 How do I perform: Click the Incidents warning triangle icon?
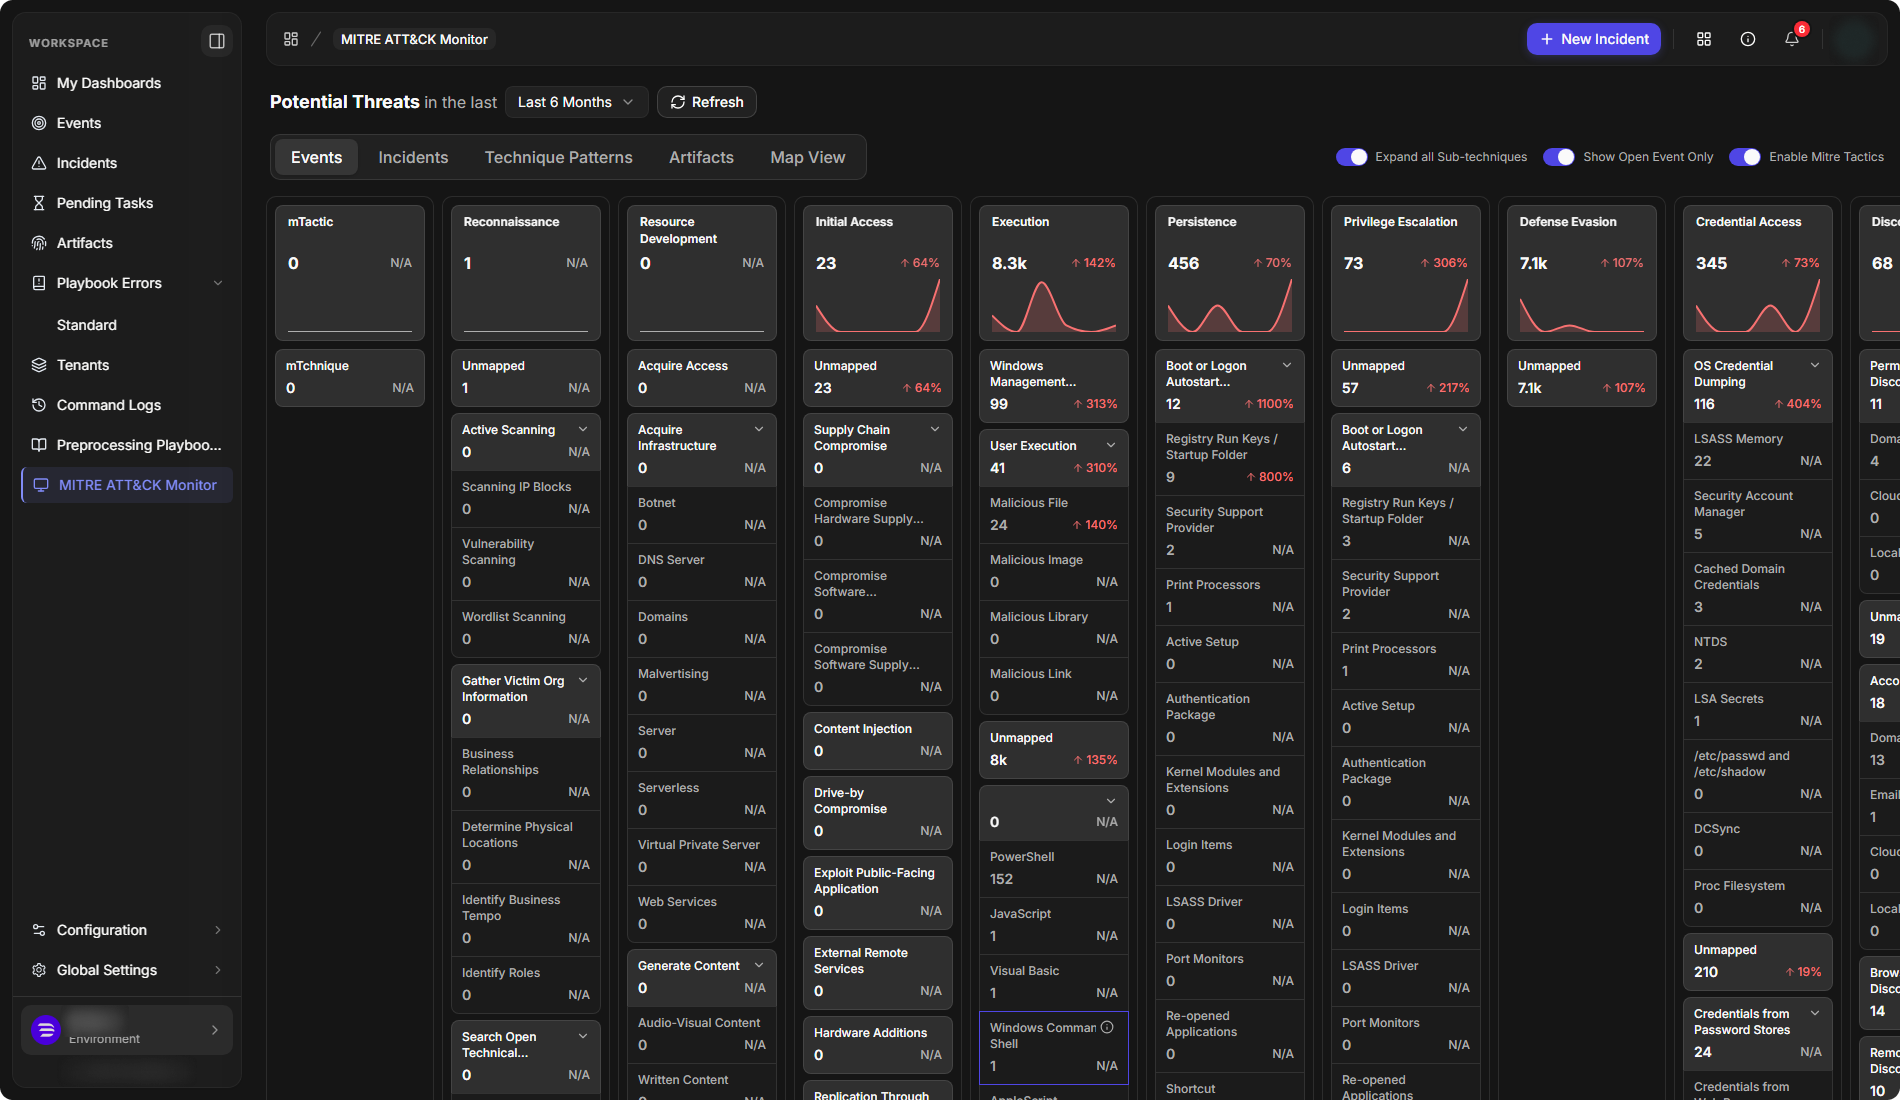point(39,163)
